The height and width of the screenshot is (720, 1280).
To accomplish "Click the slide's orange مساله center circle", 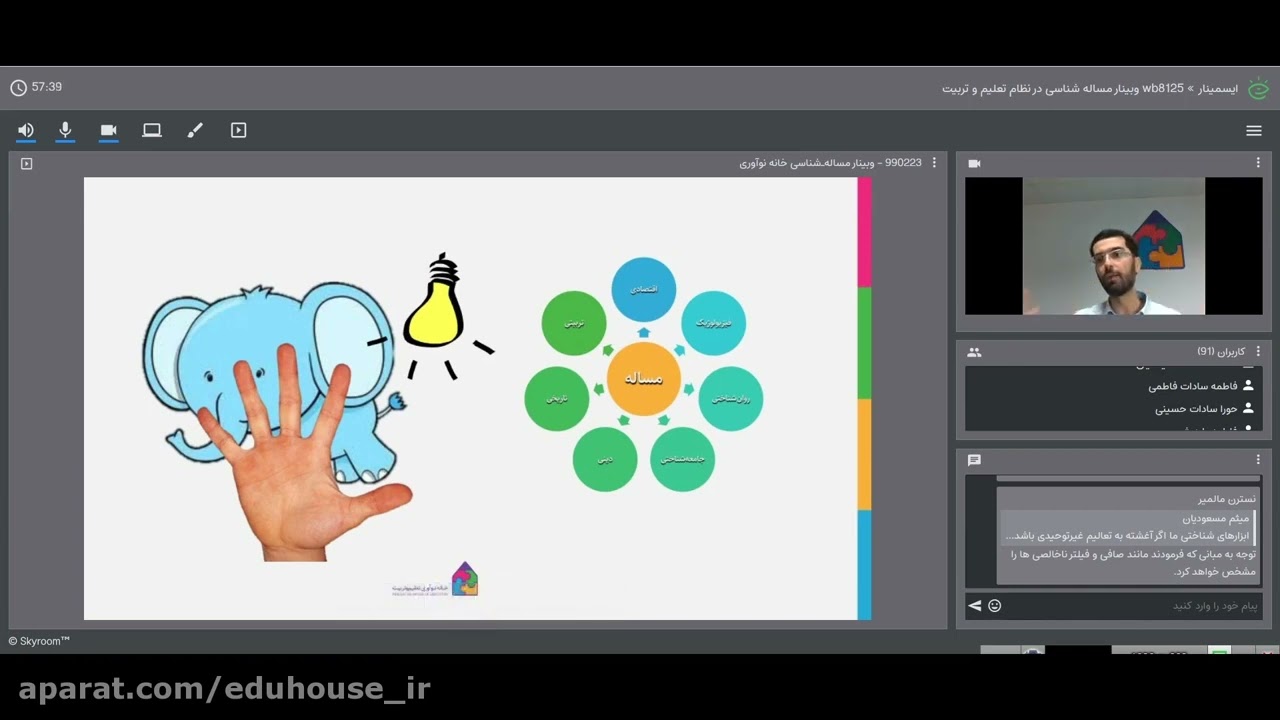I will pos(643,378).
